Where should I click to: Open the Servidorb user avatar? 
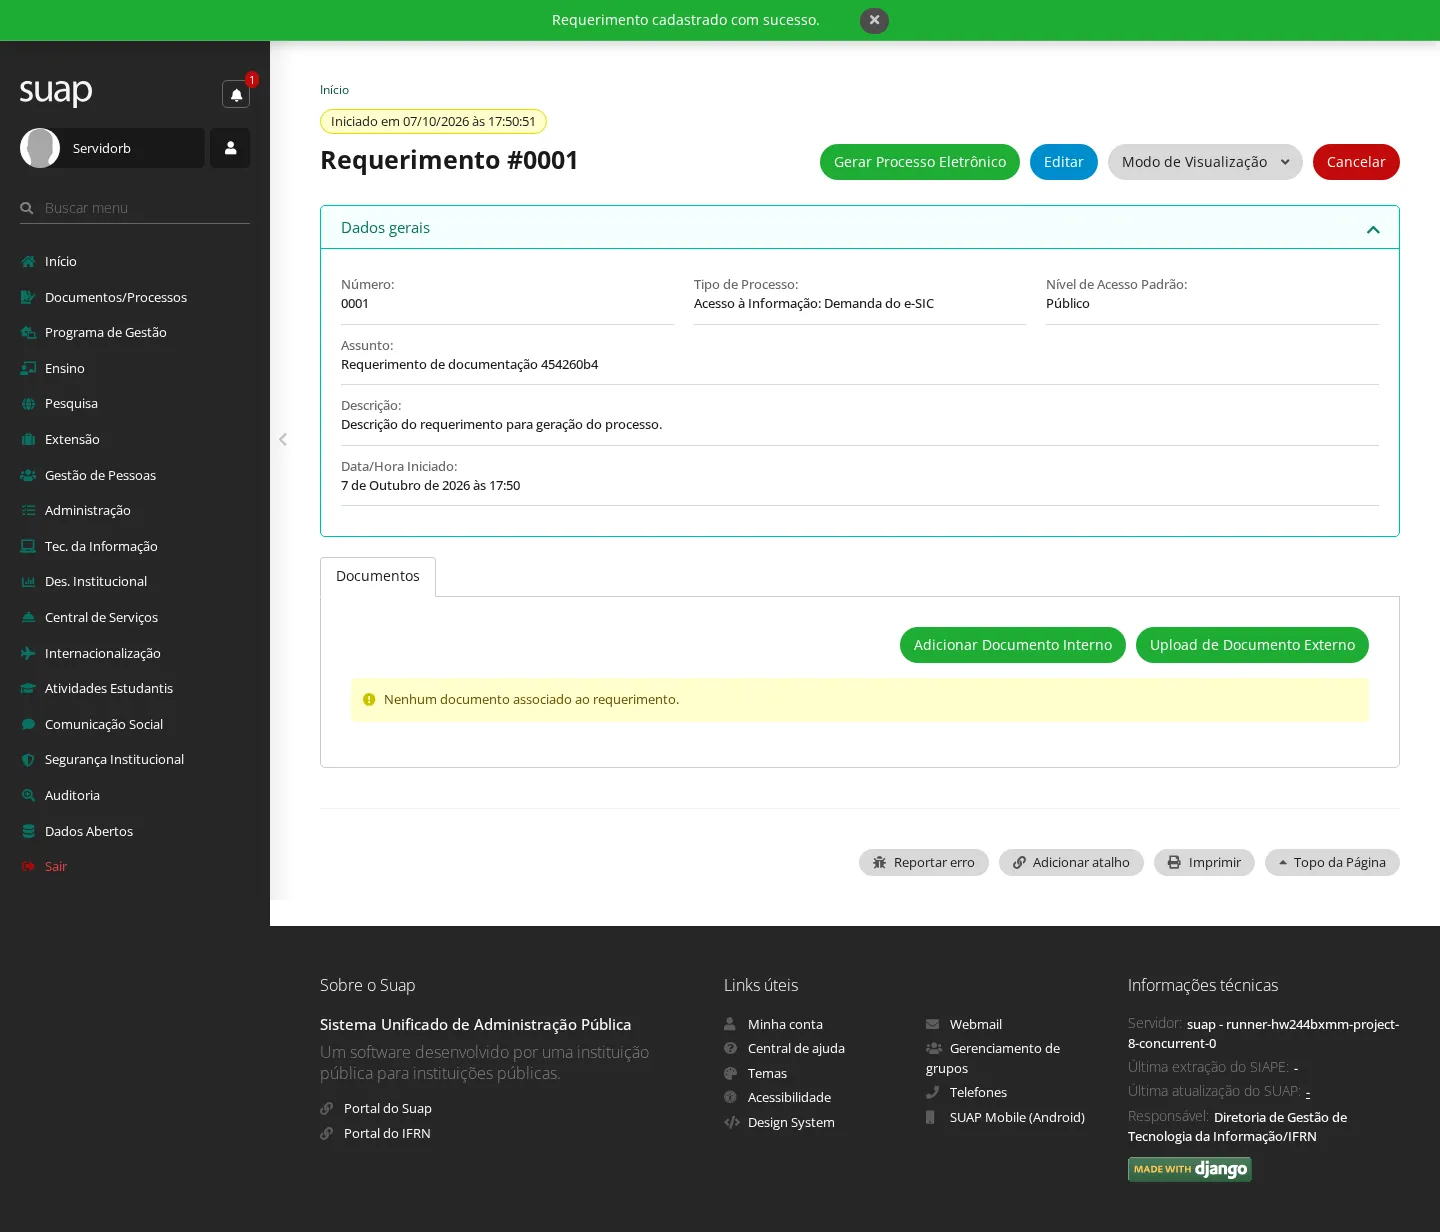click(40, 148)
